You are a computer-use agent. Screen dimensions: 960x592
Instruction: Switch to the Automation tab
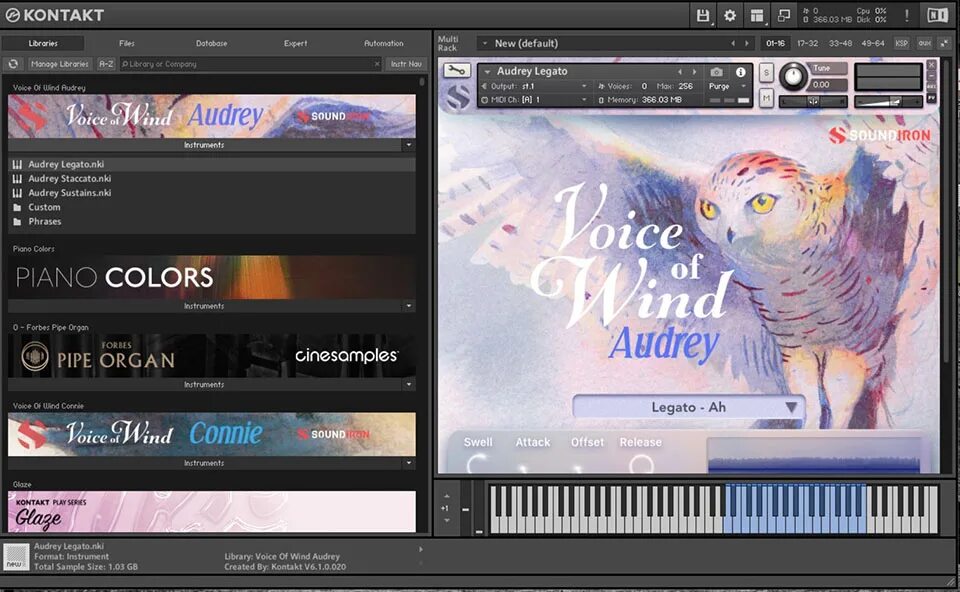tap(384, 43)
